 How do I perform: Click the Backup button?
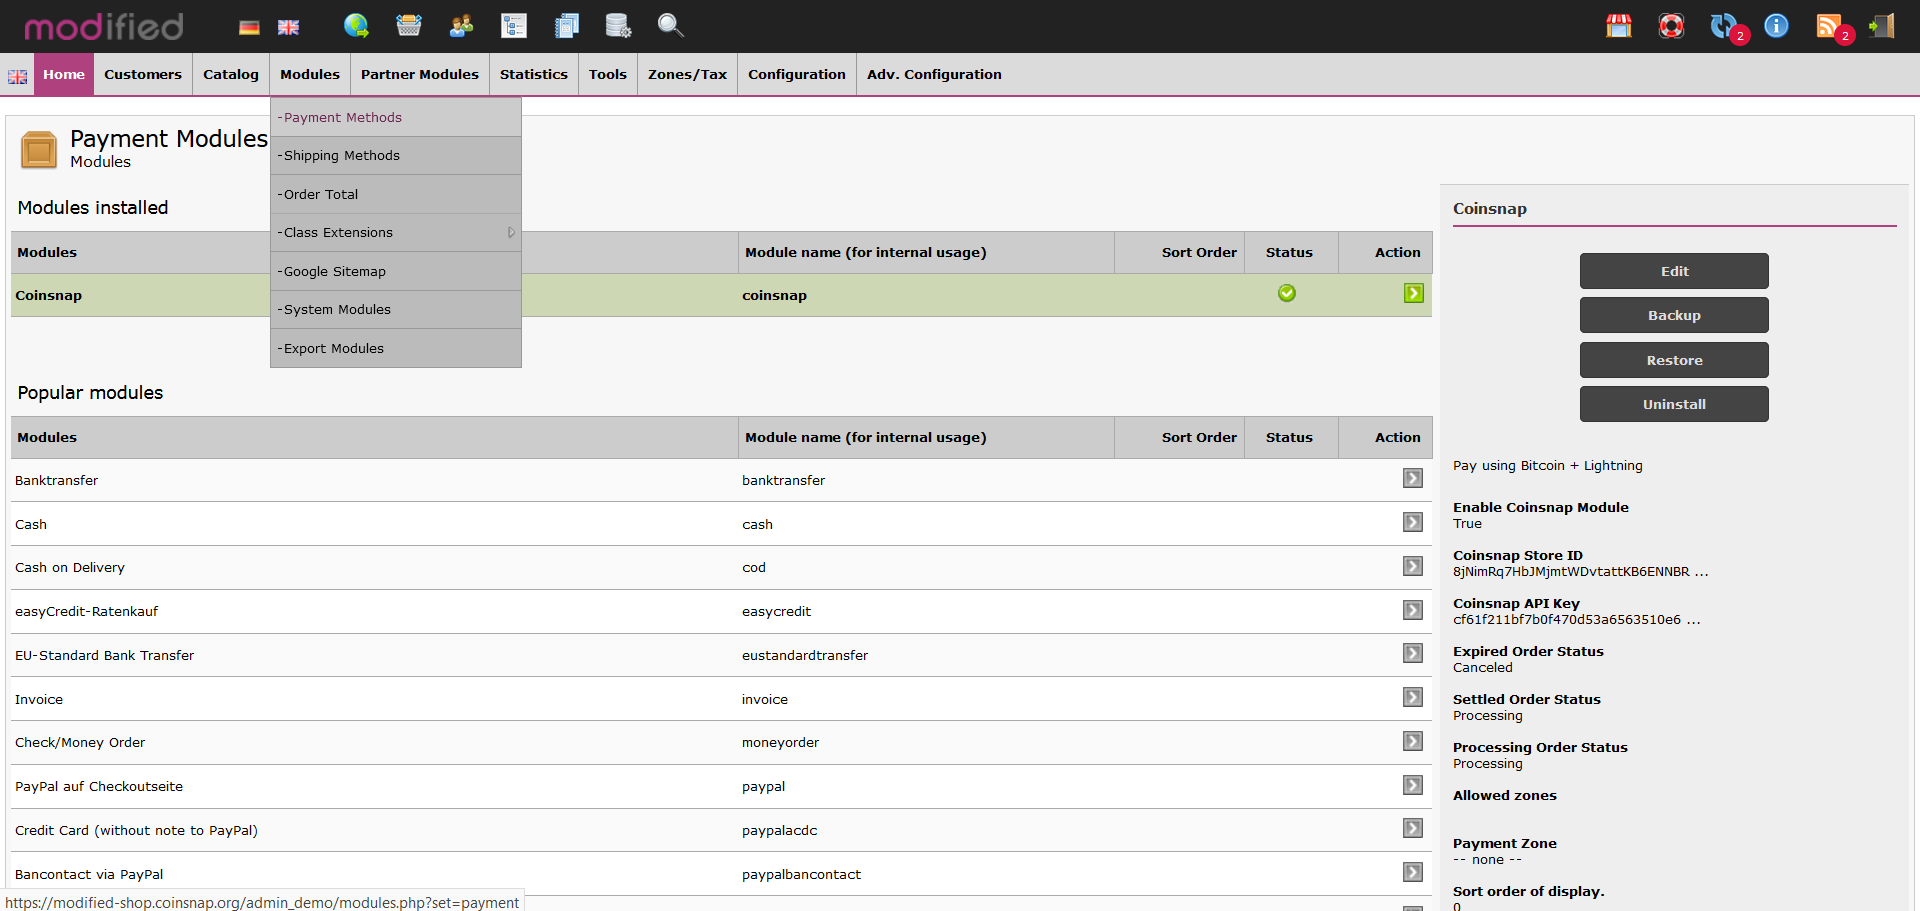tap(1674, 315)
